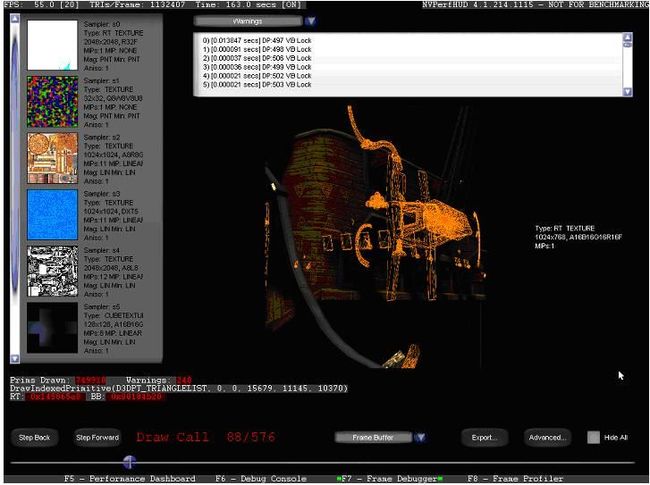Select sampler s3 blue texture thumbnail
650x485 pixels.
pyautogui.click(x=52, y=215)
